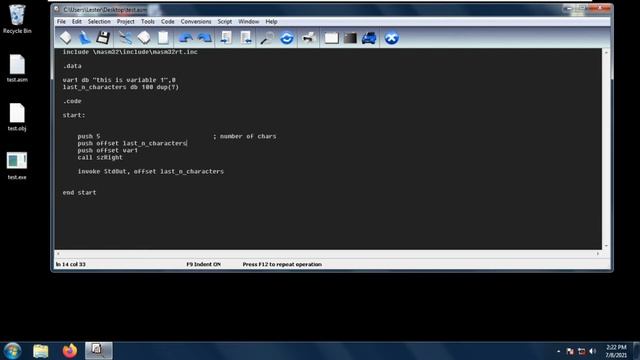Click the include masm32rt.inc line
The height and width of the screenshot is (360, 640).
pyautogui.click(x=130, y=52)
